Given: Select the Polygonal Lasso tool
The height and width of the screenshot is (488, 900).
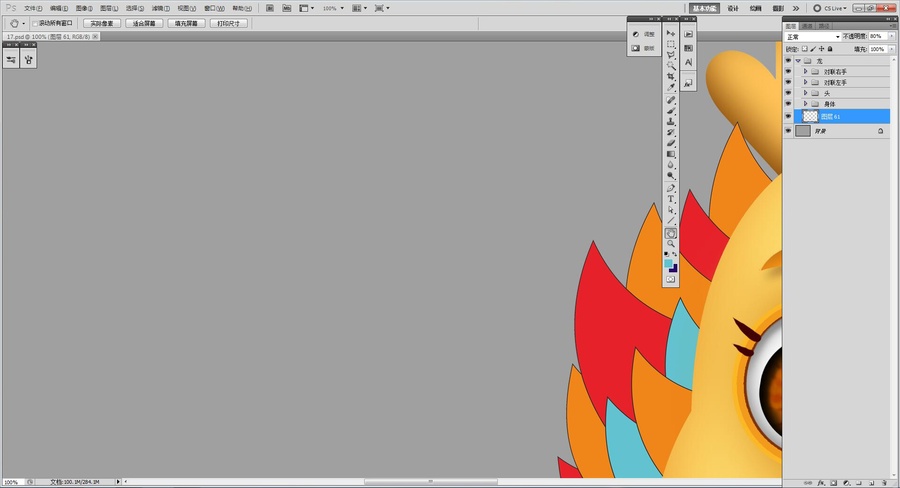Looking at the screenshot, I should point(670,55).
